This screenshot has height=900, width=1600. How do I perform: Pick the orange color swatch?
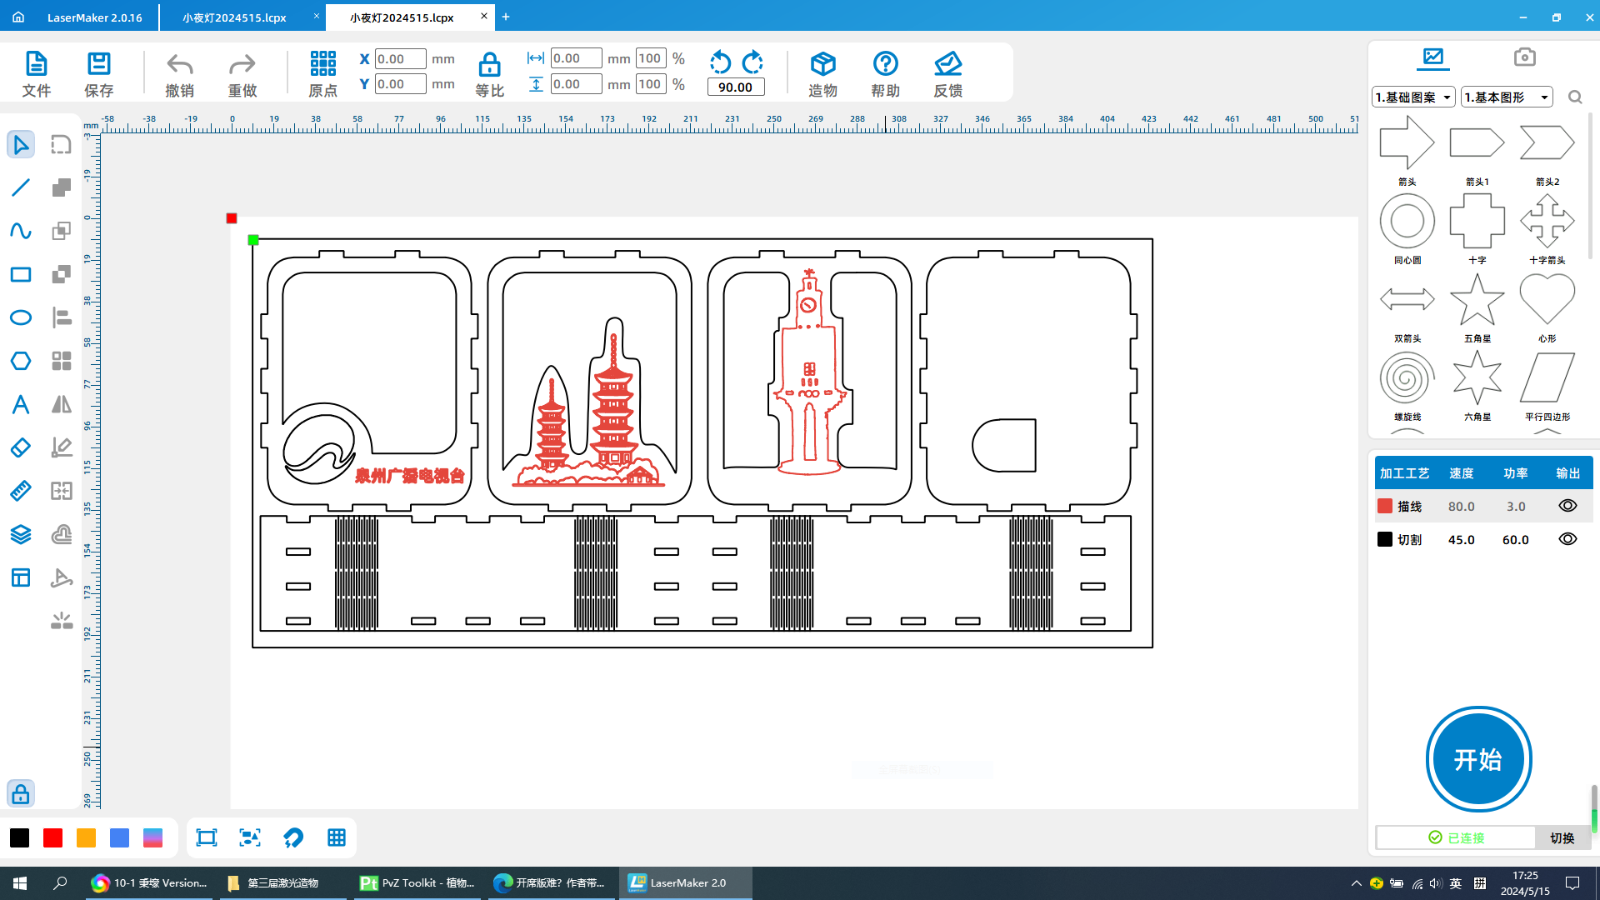[86, 838]
